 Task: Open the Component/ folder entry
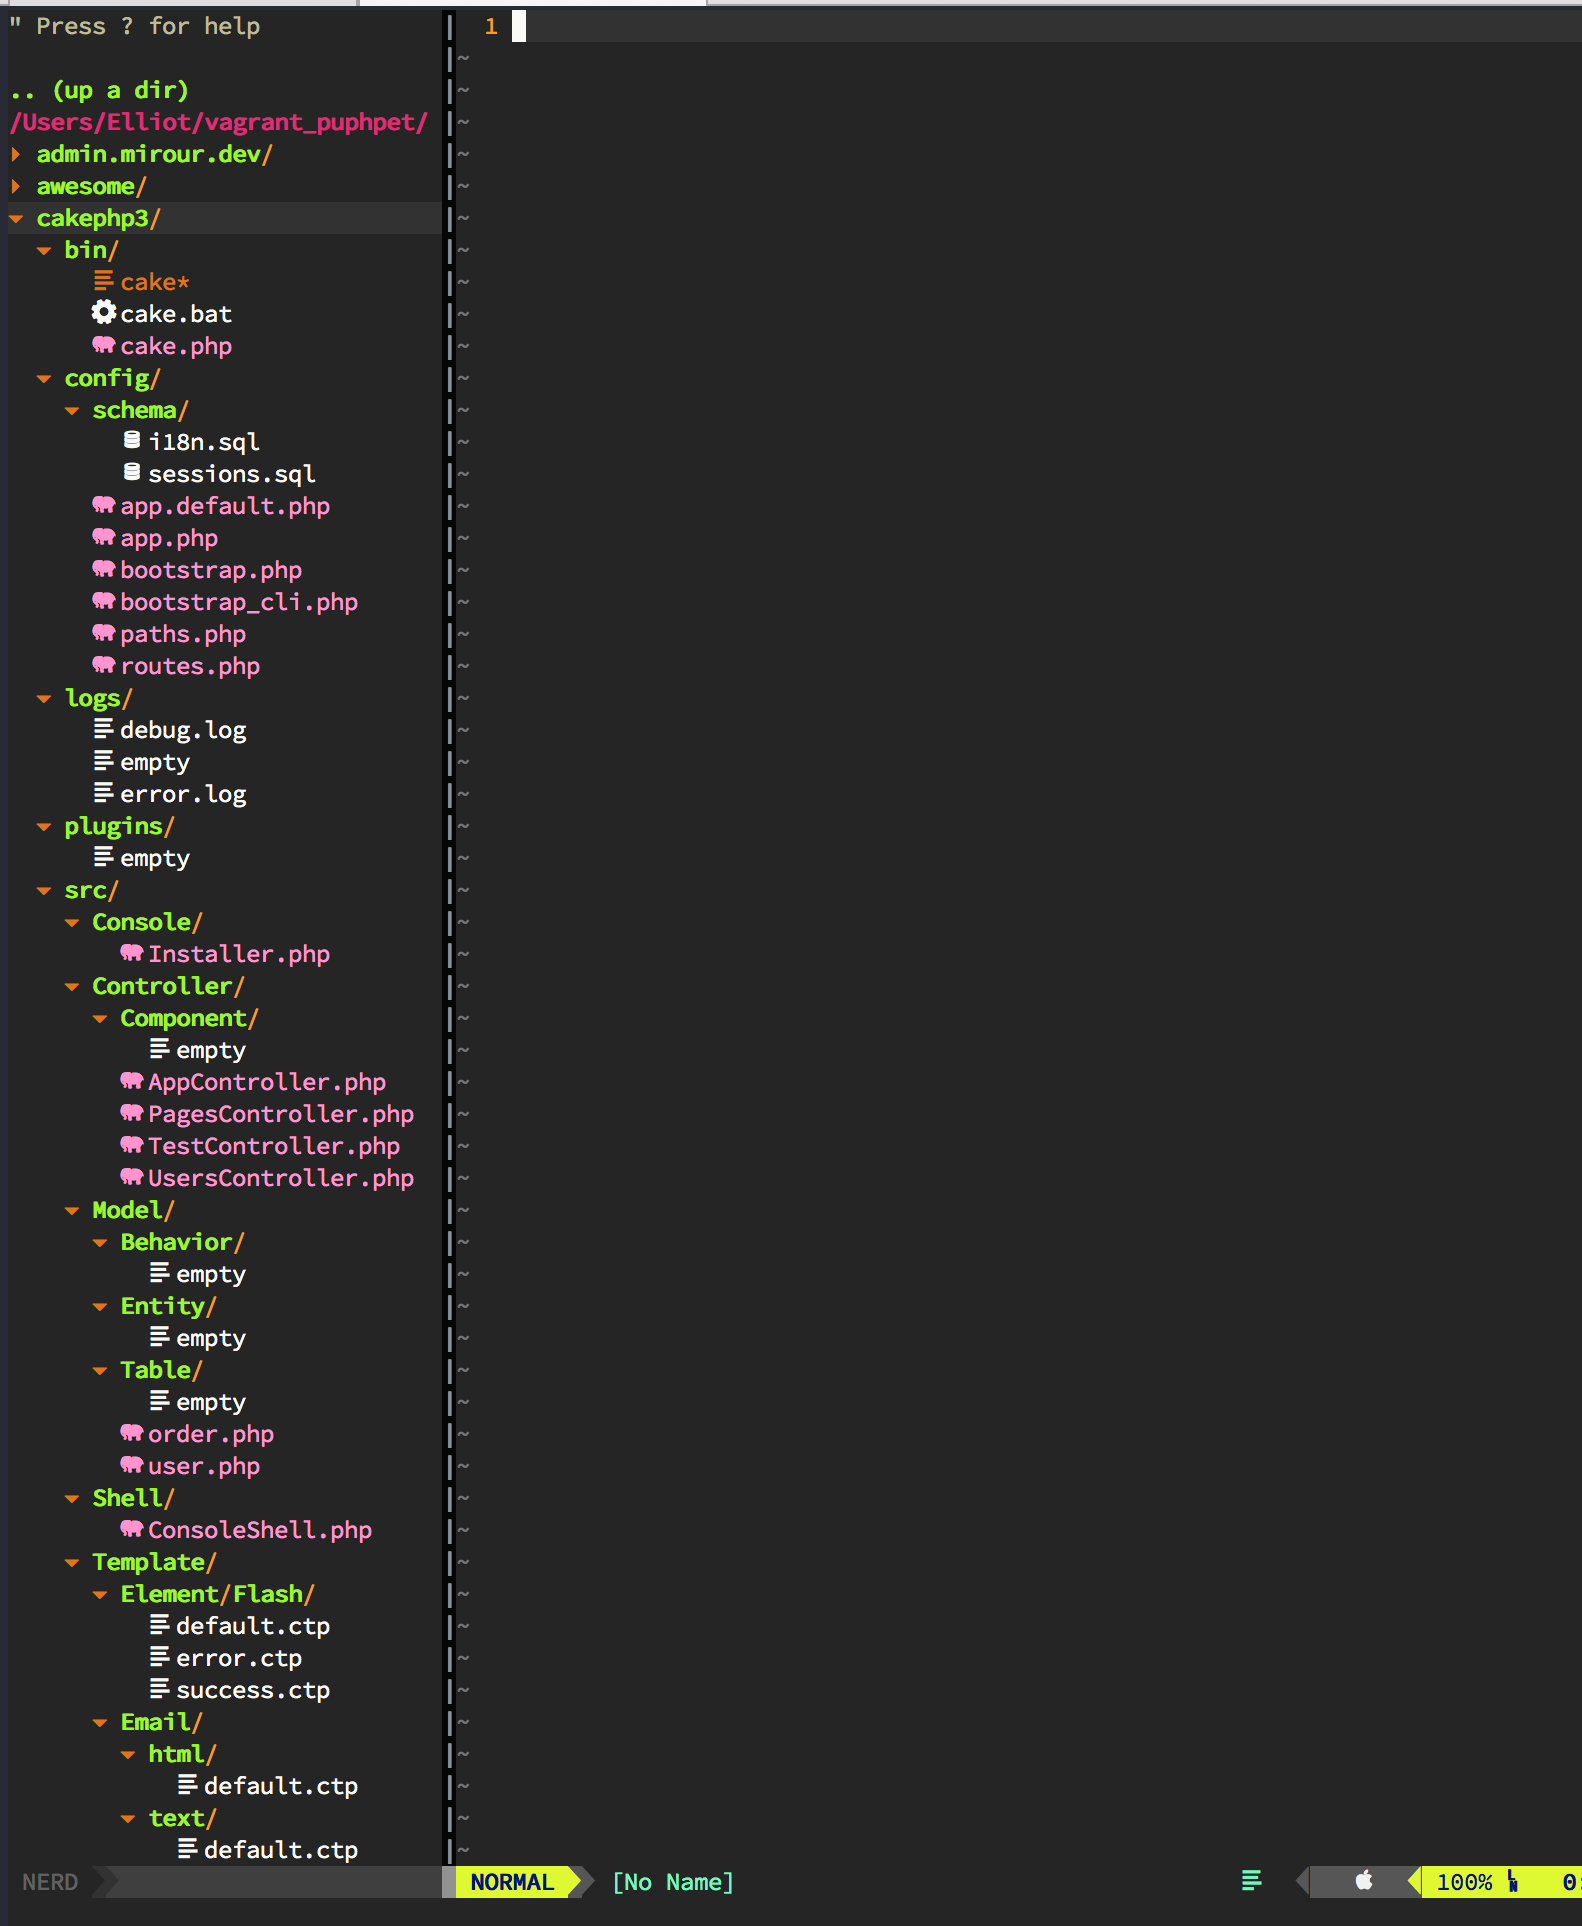click(x=189, y=1018)
